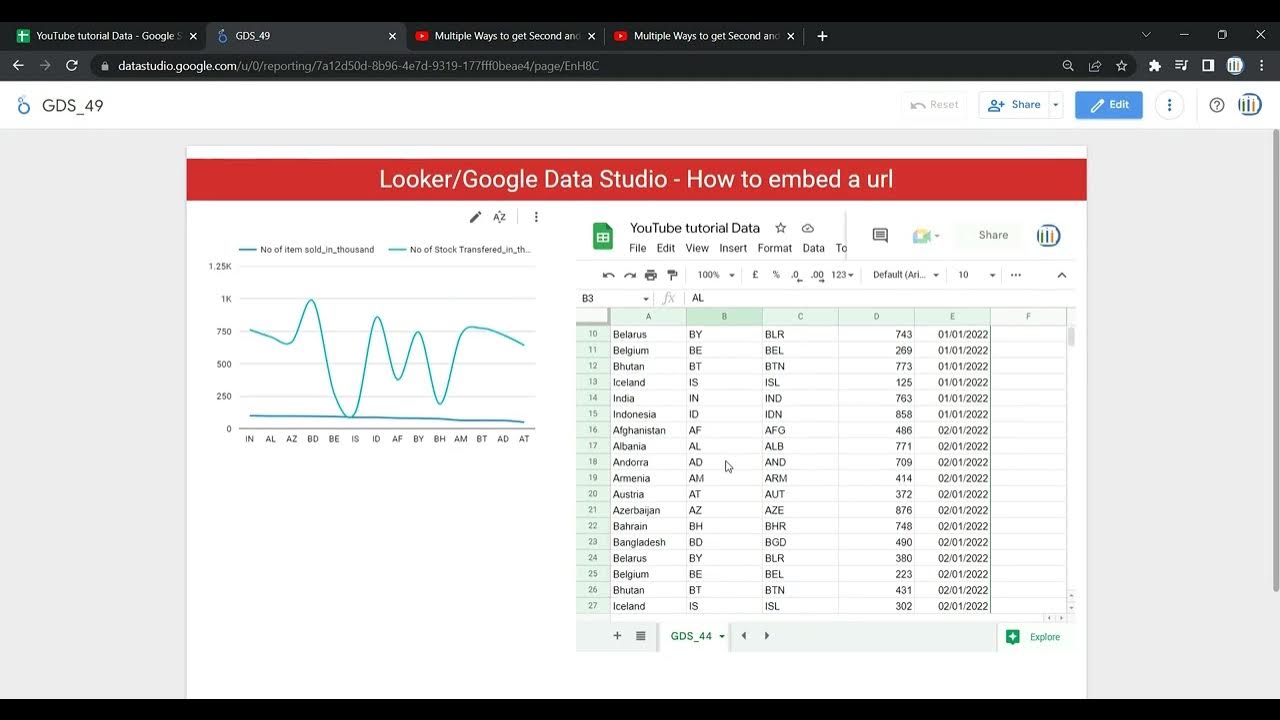Click the embedded sheet account avatar
This screenshot has width=1280, height=720.
[x=1048, y=236]
